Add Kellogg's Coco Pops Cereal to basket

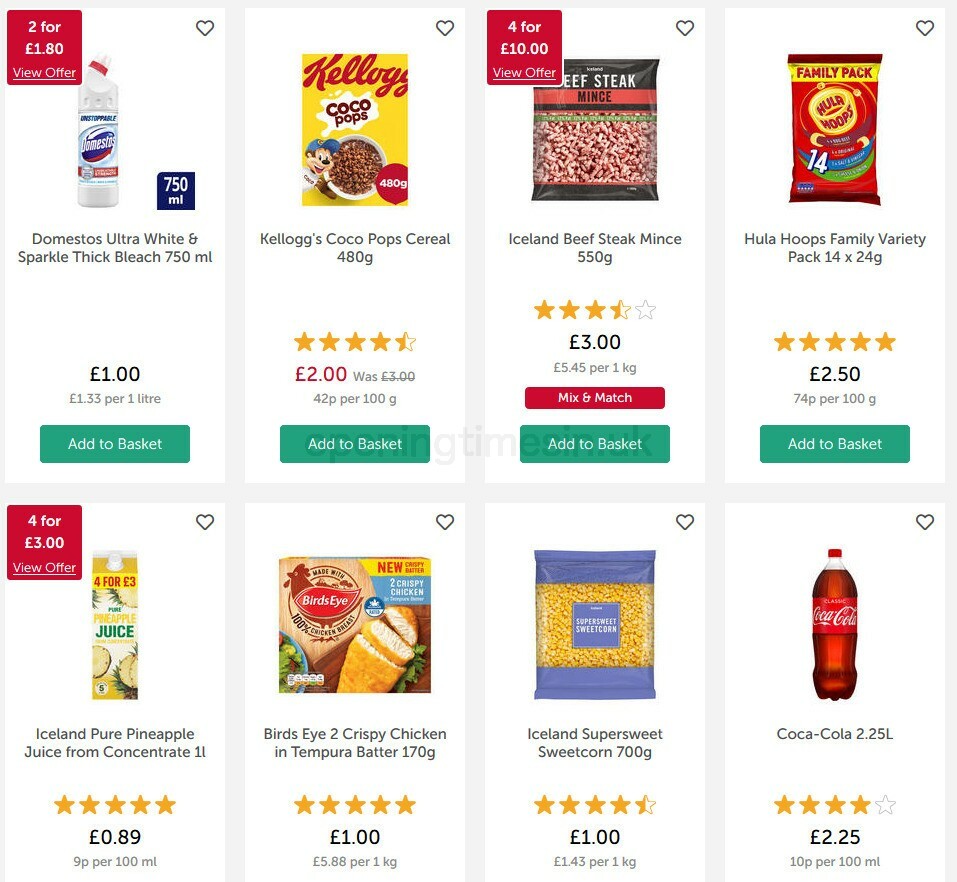click(355, 443)
